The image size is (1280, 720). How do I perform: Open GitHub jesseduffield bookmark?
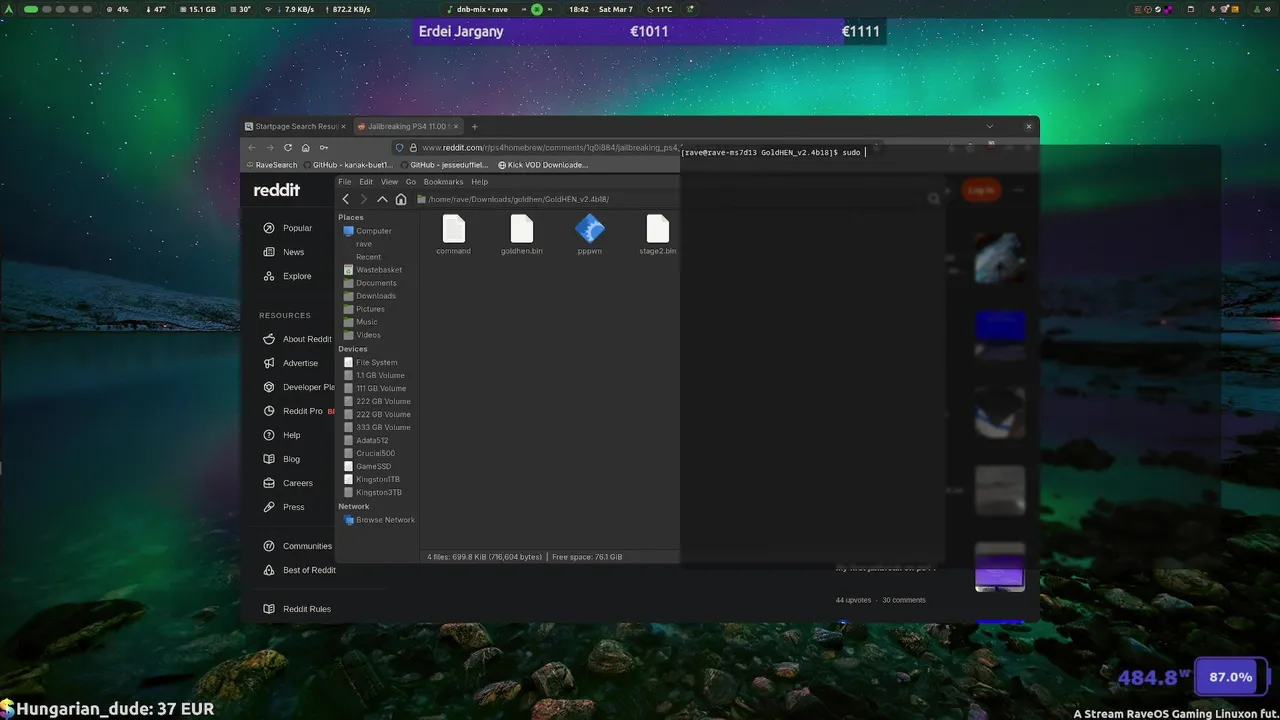click(444, 165)
